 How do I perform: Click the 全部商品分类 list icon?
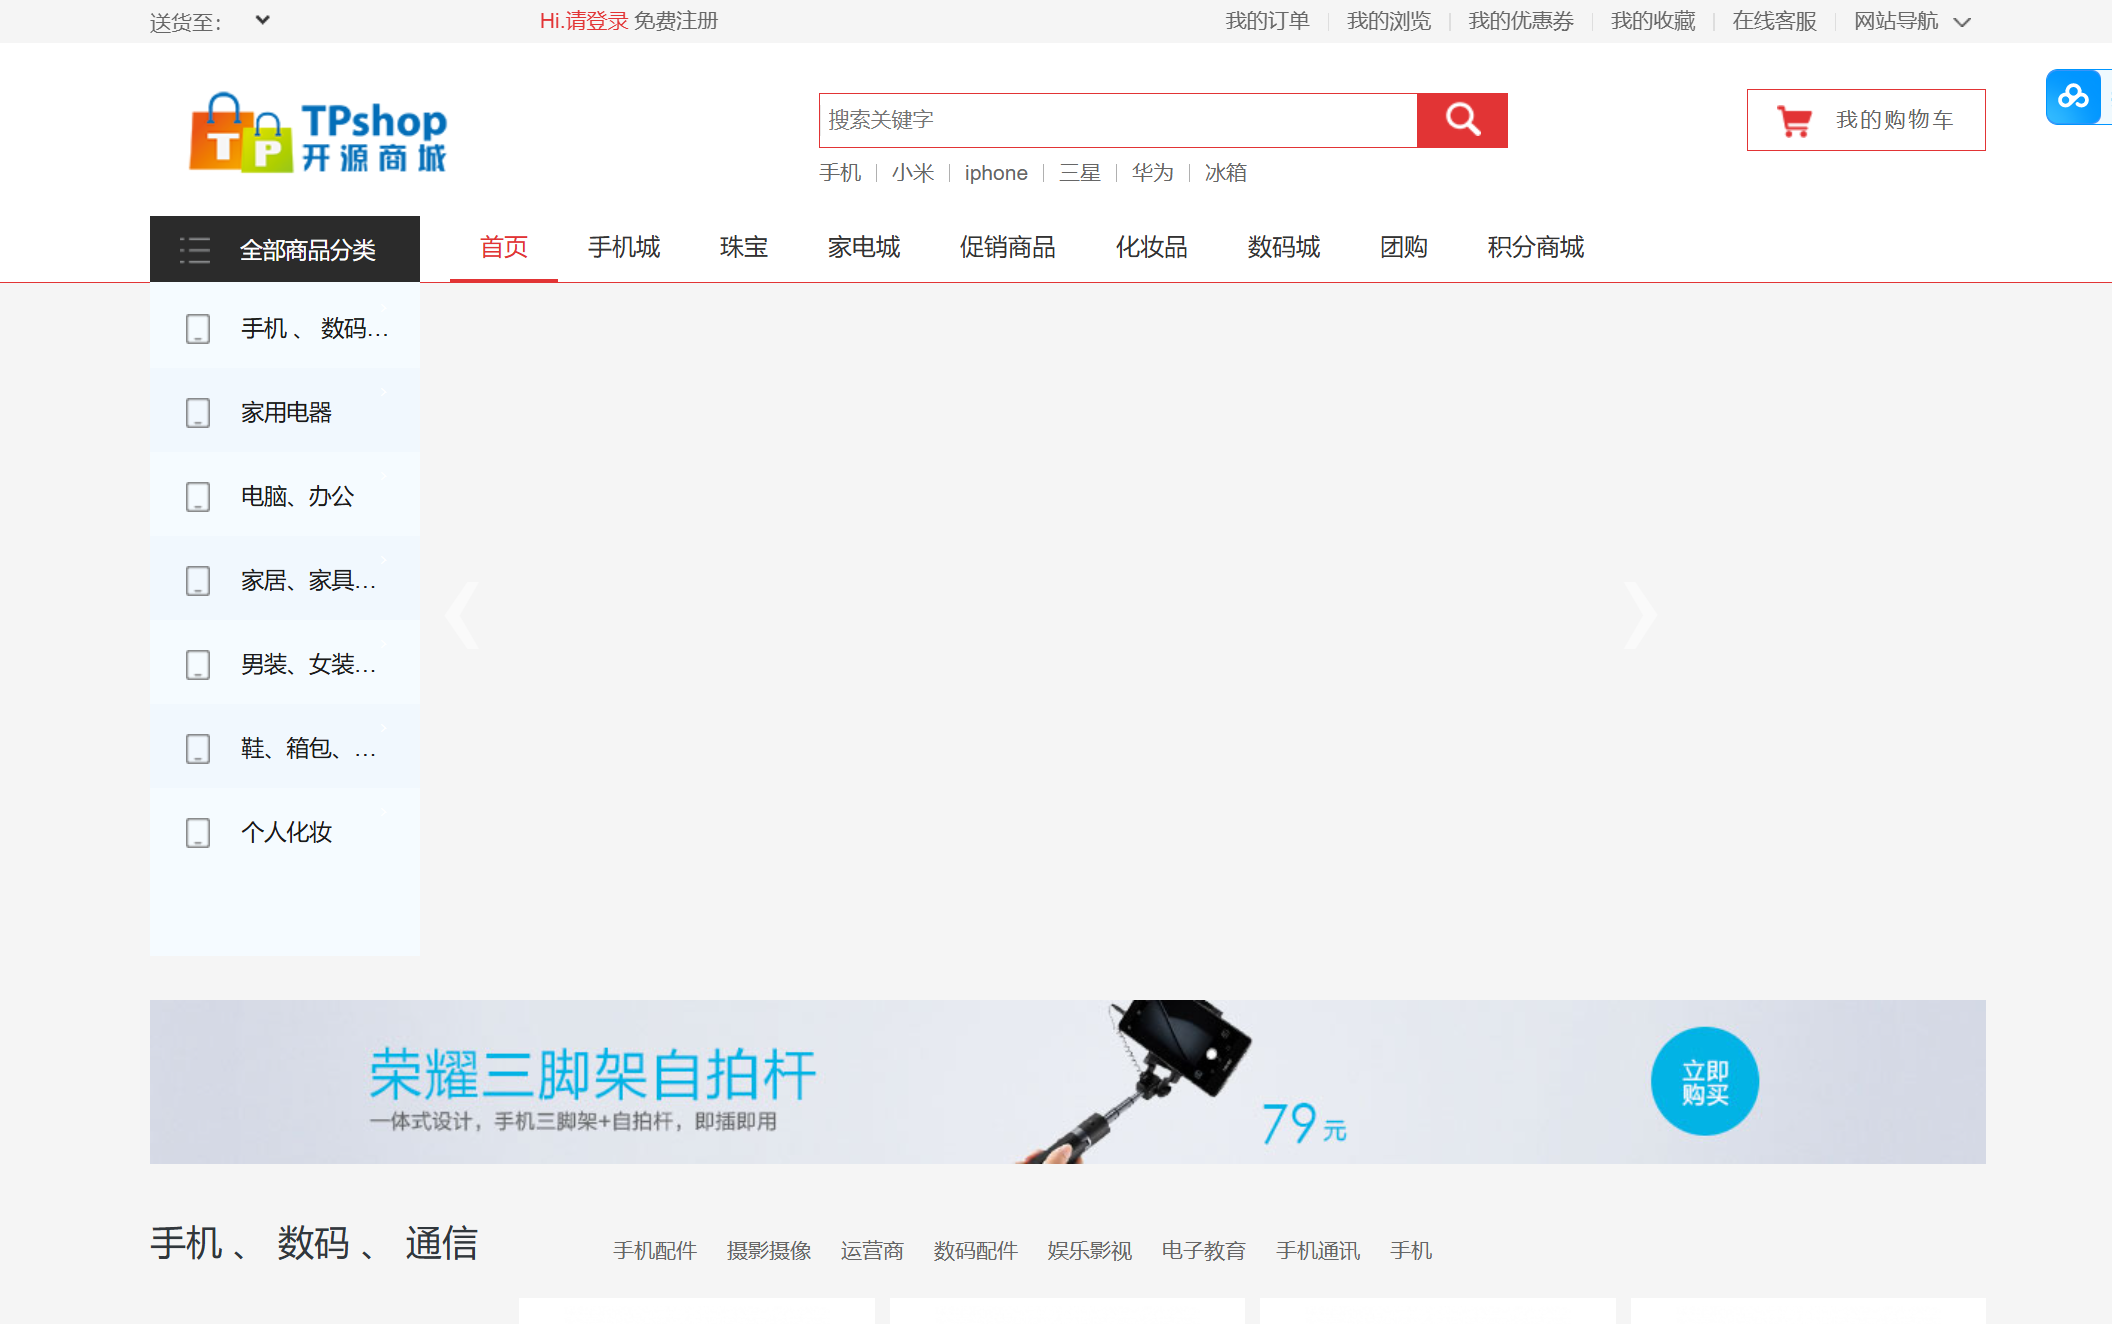(x=195, y=250)
